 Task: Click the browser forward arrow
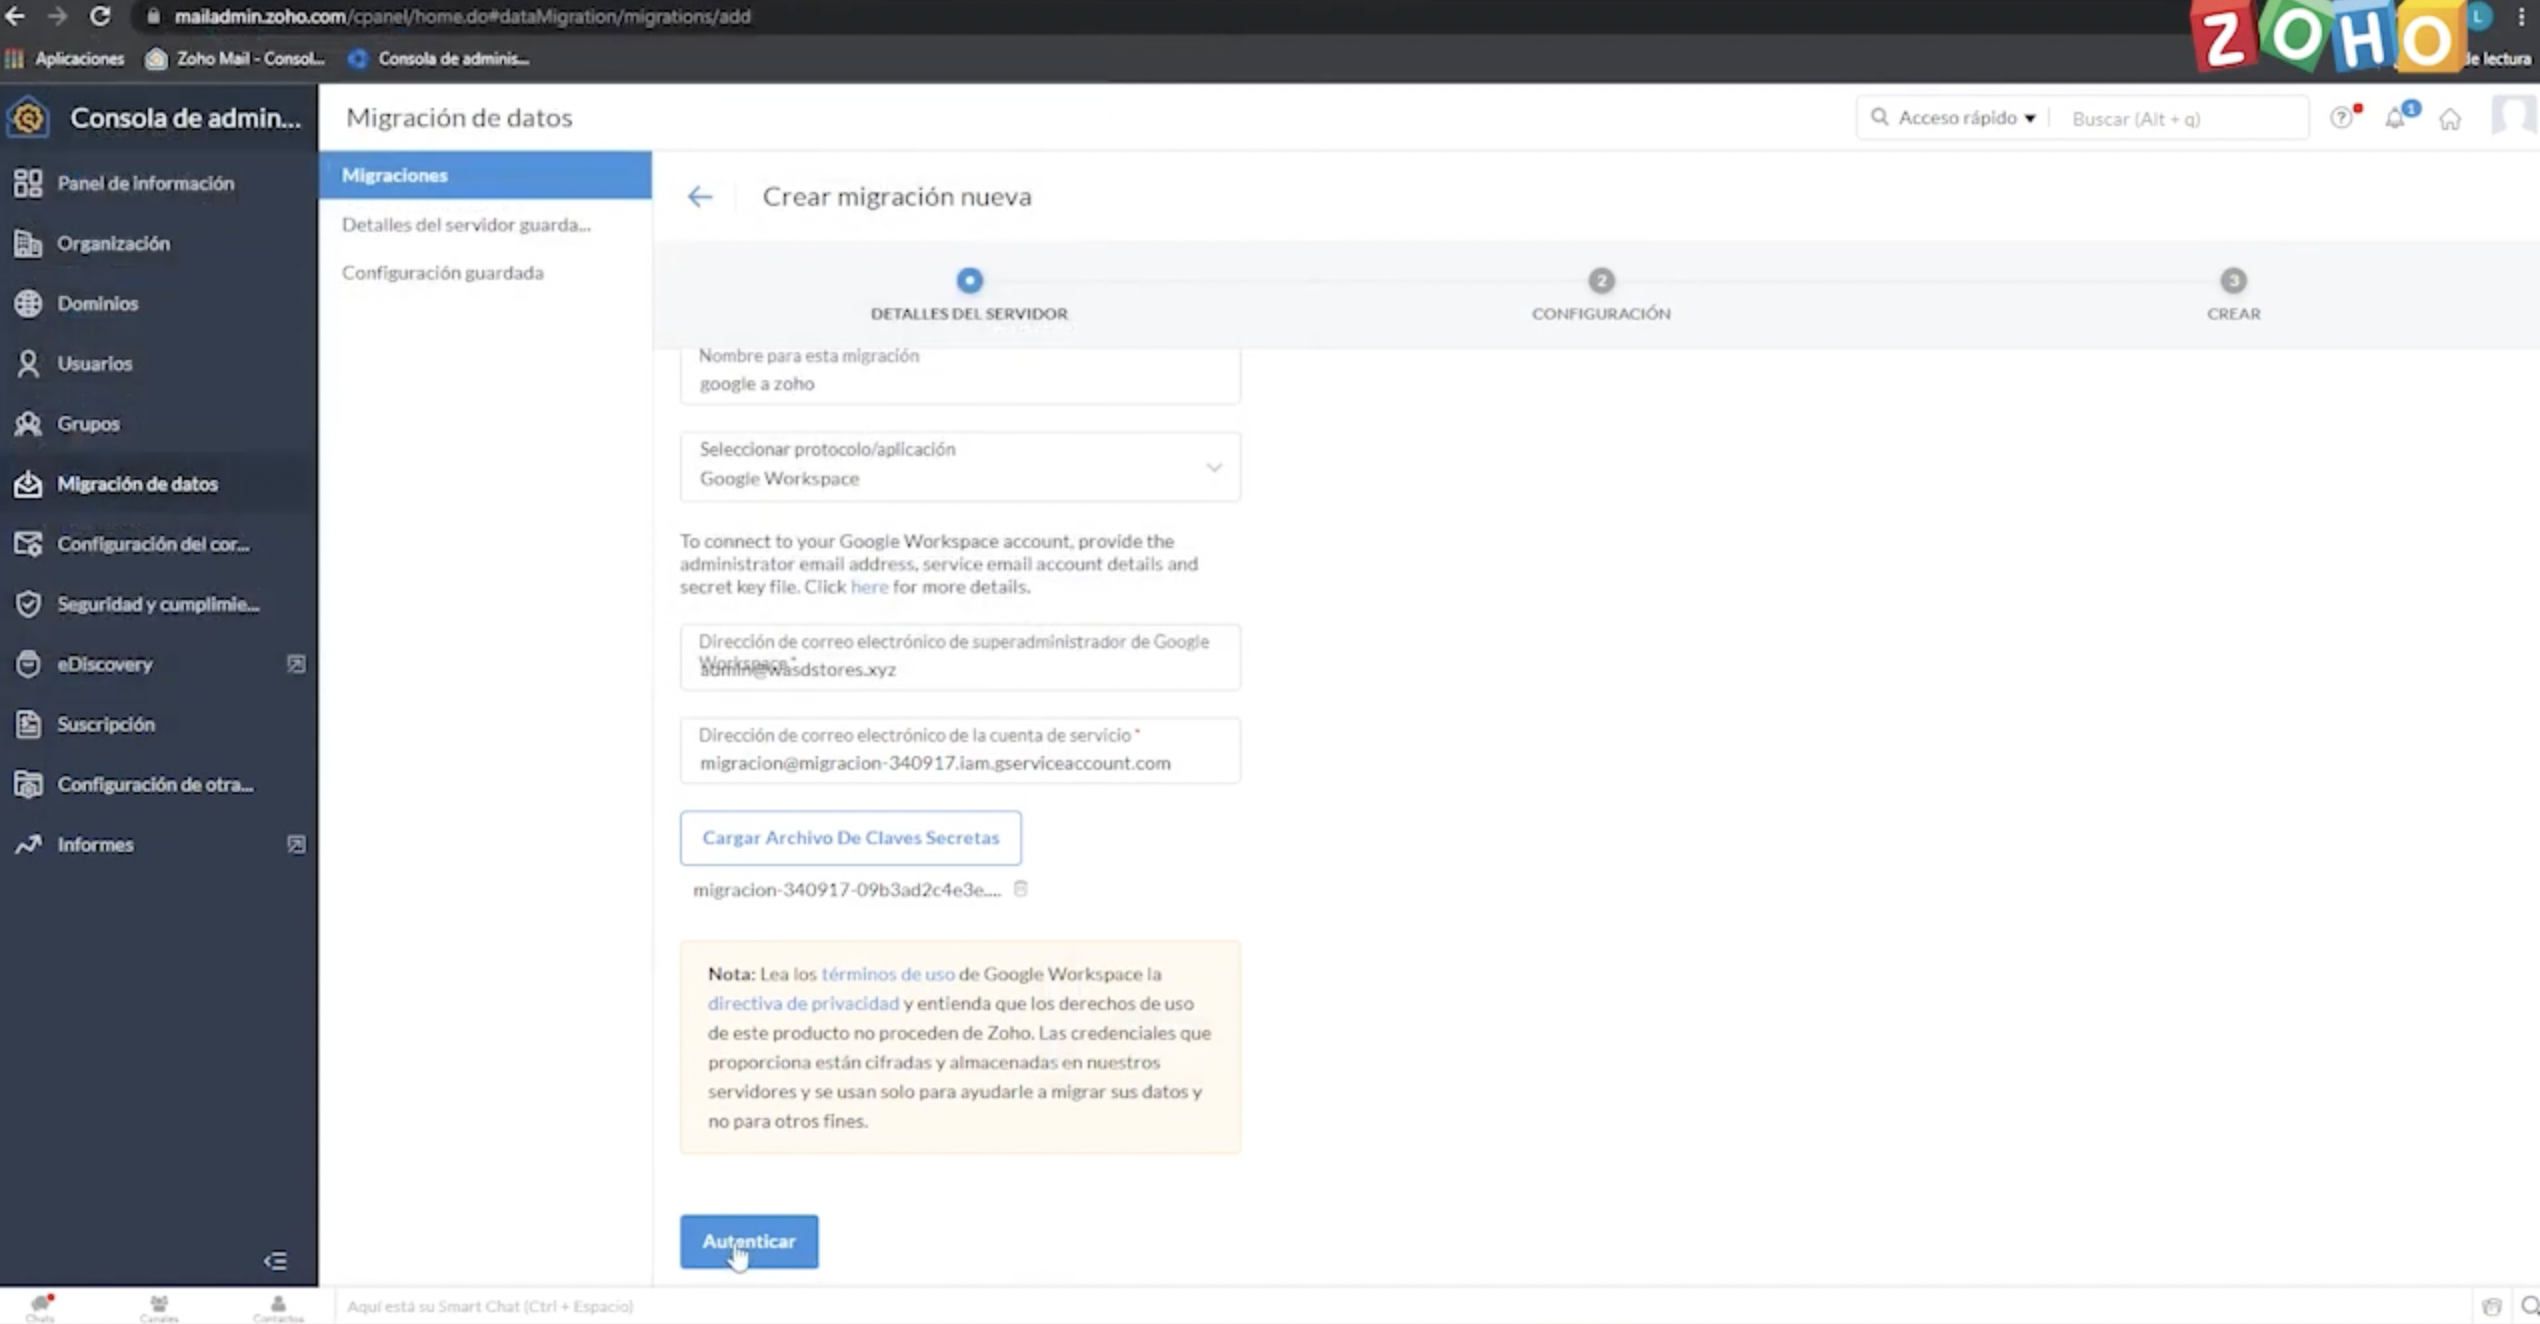click(x=57, y=16)
